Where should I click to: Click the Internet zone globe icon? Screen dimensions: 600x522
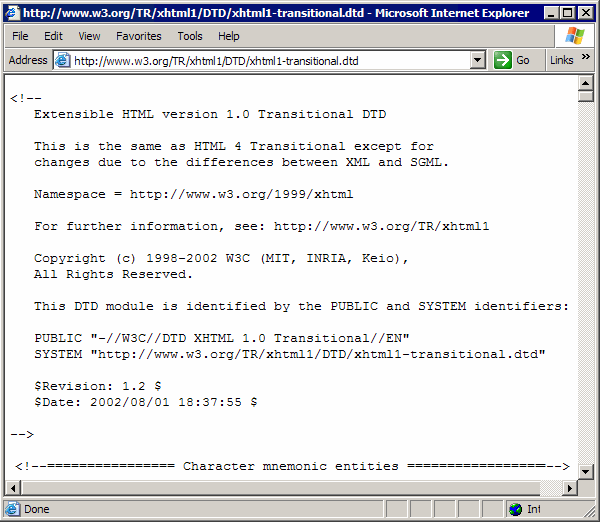(x=515, y=509)
